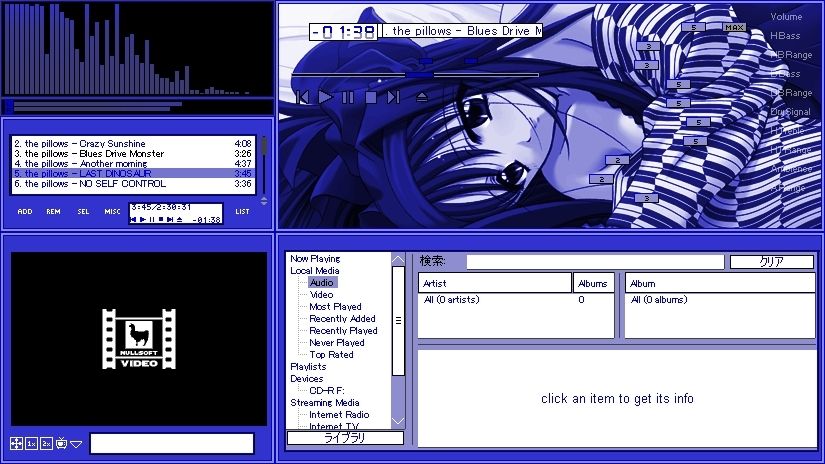825x464 pixels.
Task: Click the playlist's mini previous track button
Action: [133, 219]
